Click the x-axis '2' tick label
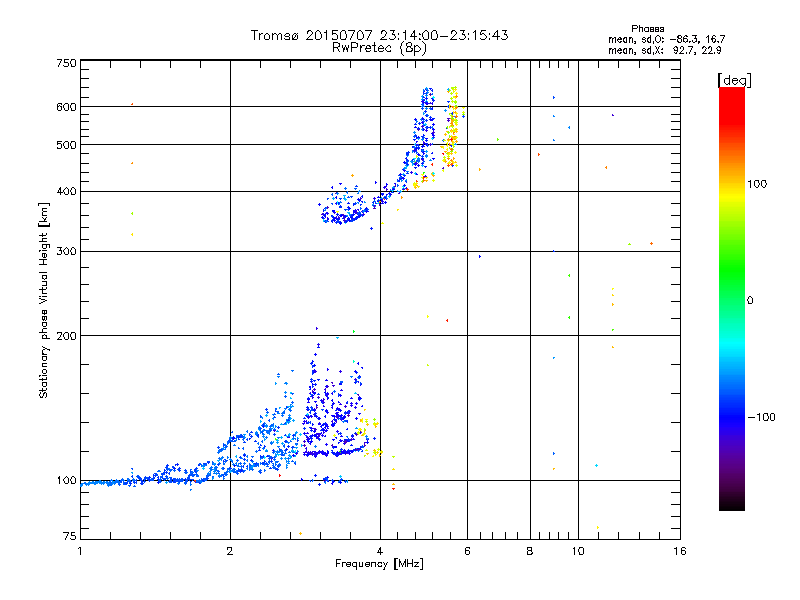Image resolution: width=800 pixels, height=600 pixels. pos(230,551)
